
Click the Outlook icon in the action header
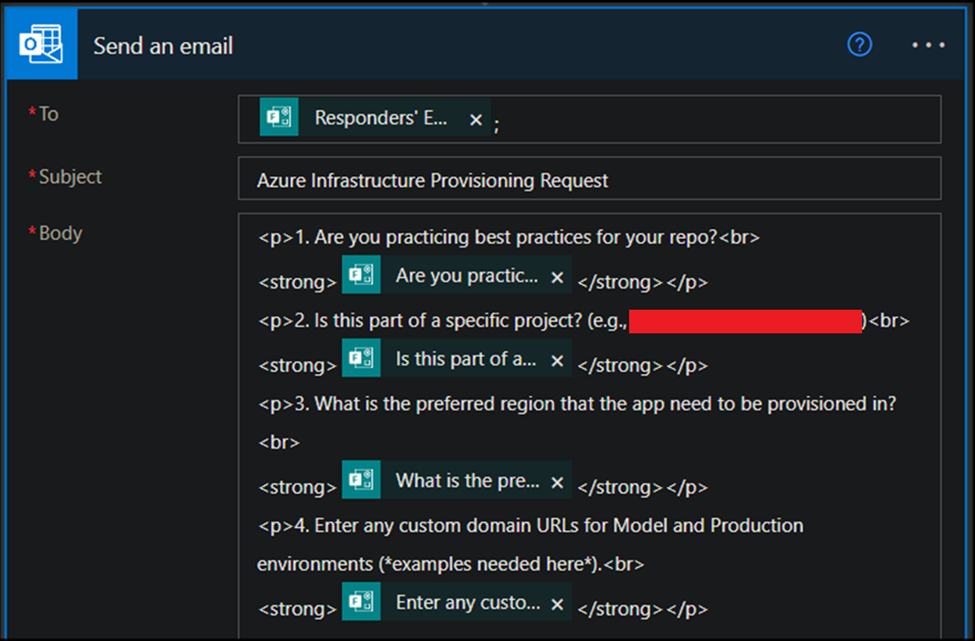pos(40,45)
